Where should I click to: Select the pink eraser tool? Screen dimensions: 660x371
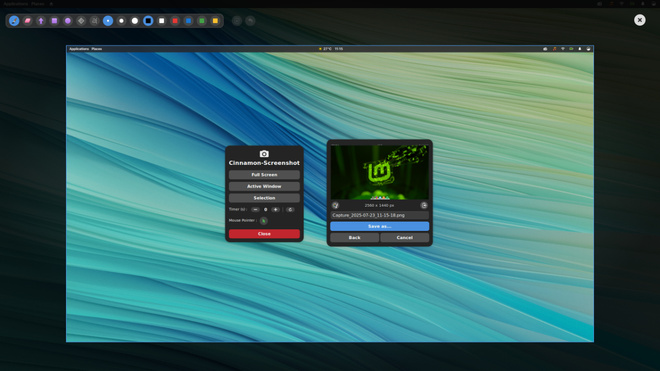[27, 21]
